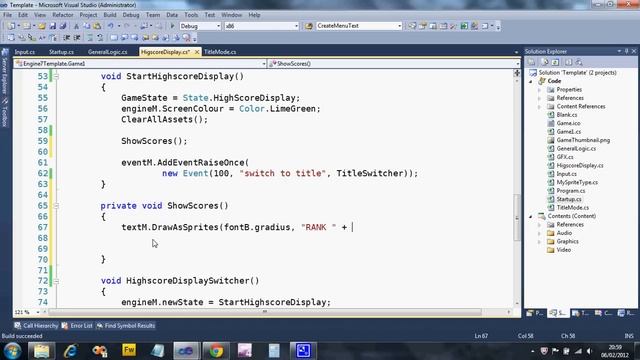Open Windows Explorer folder taskbar icon

41,350
